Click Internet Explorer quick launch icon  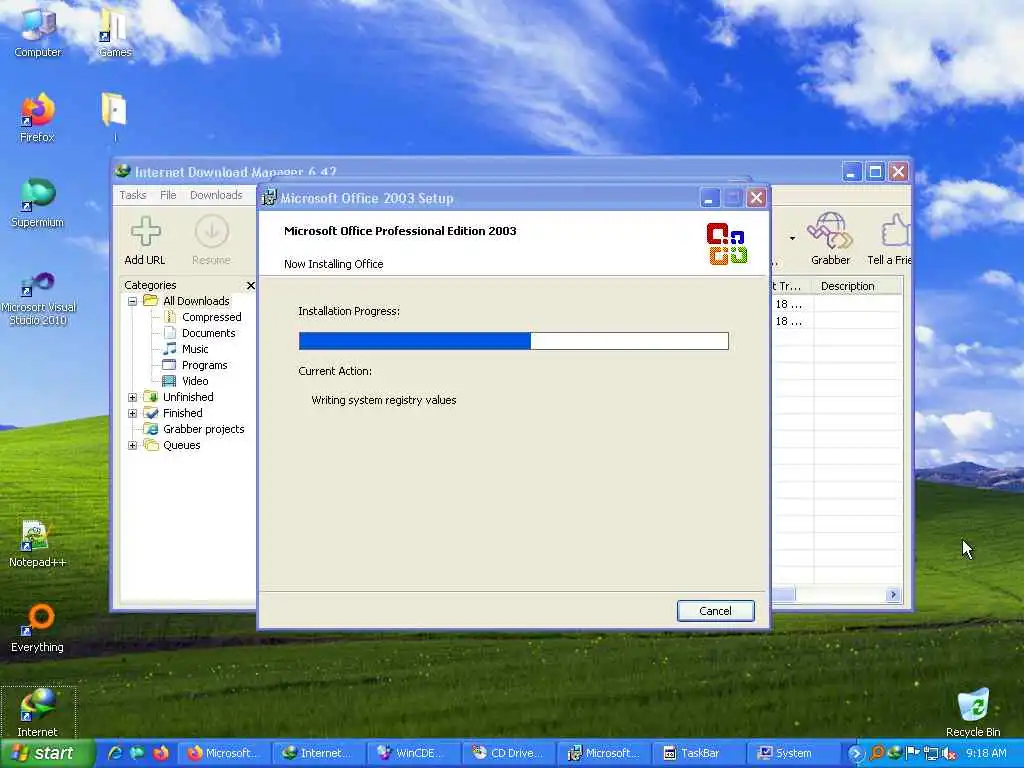point(115,753)
